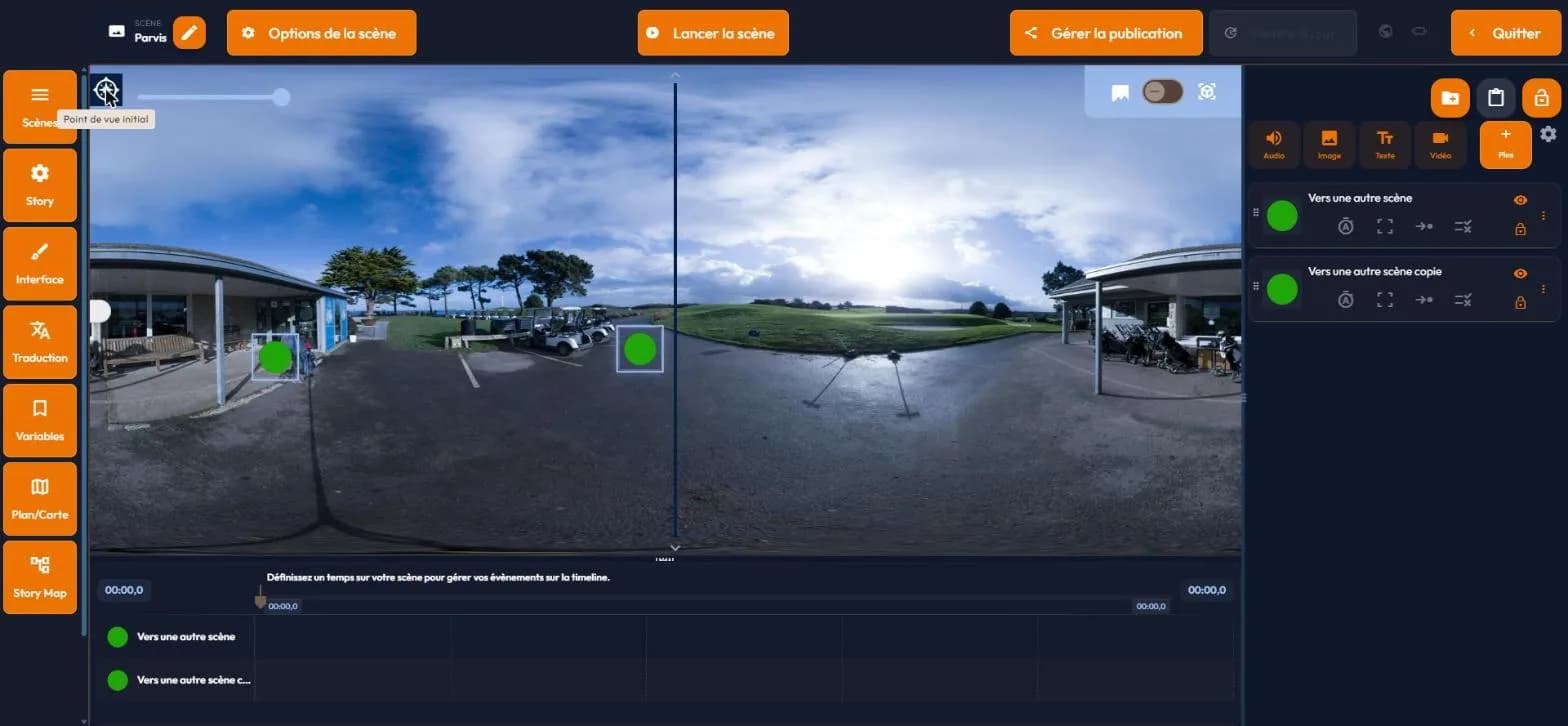1568x726 pixels.
Task: Click the Plus button for more elements
Action: coord(1506,145)
